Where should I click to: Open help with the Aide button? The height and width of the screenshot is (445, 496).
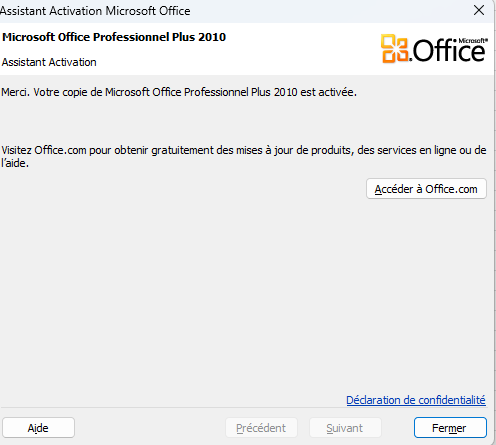[x=38, y=428]
